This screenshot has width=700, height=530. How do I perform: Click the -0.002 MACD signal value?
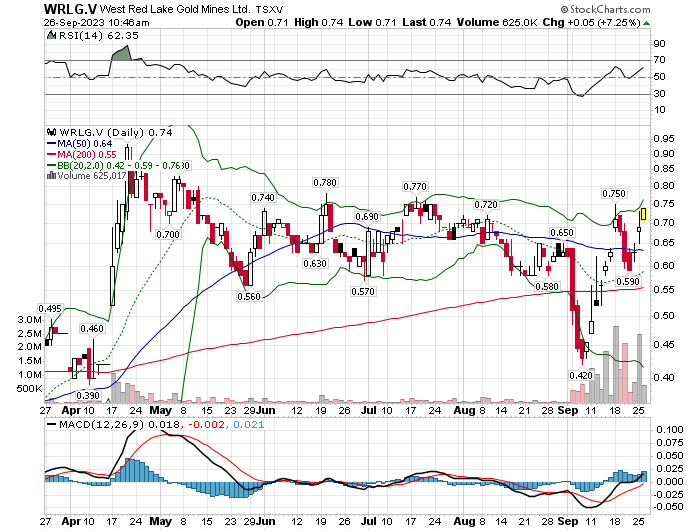207,424
